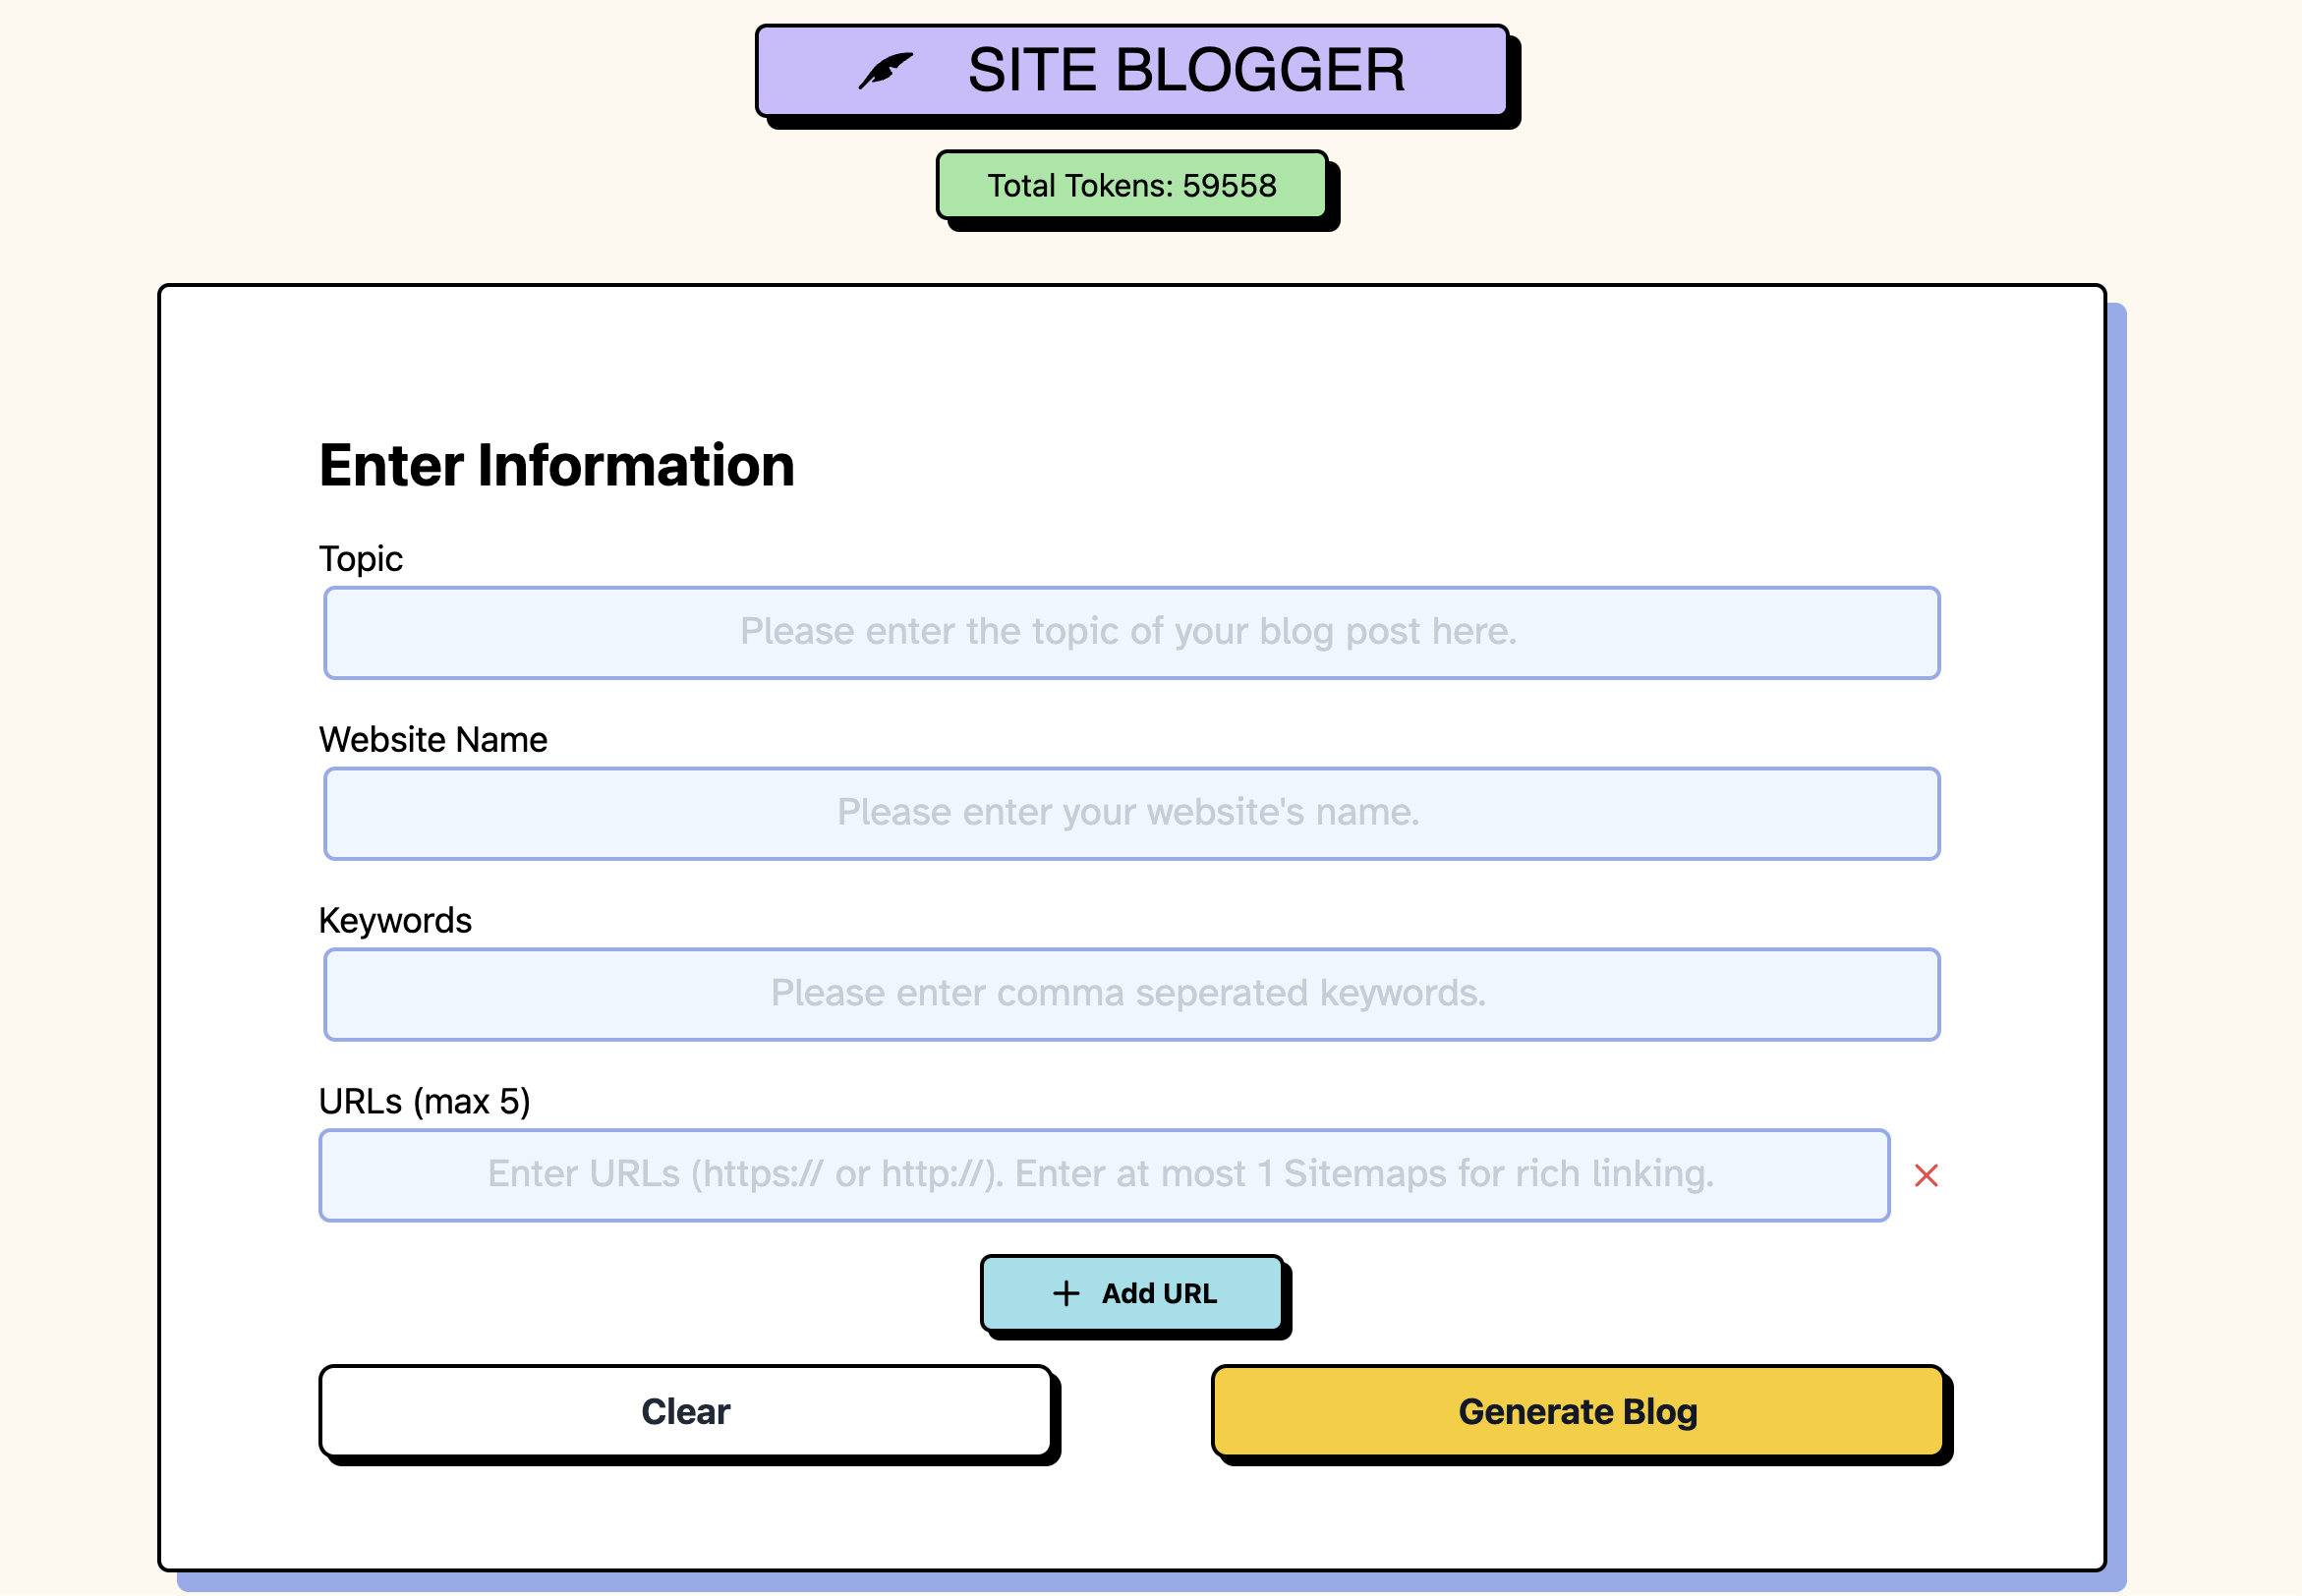Click the URLs (max 5) label
The image size is (2302, 1596).
424,1102
